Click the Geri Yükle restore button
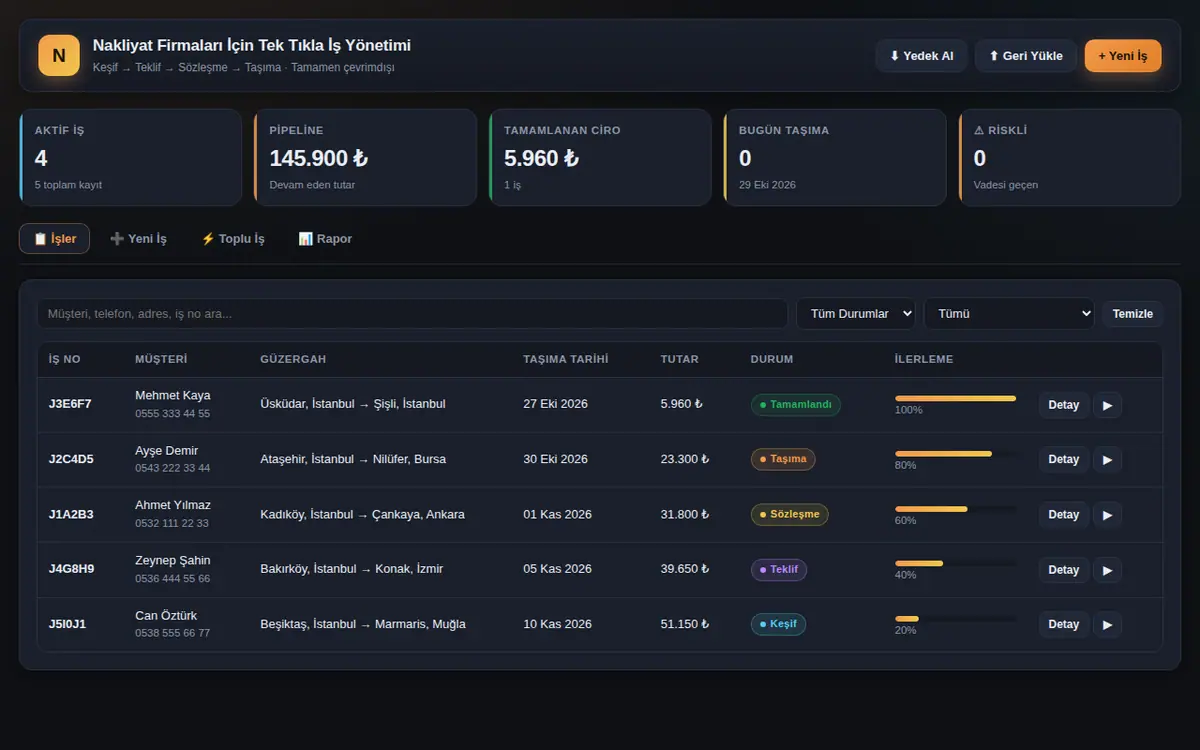The height and width of the screenshot is (750, 1200). tap(1026, 56)
